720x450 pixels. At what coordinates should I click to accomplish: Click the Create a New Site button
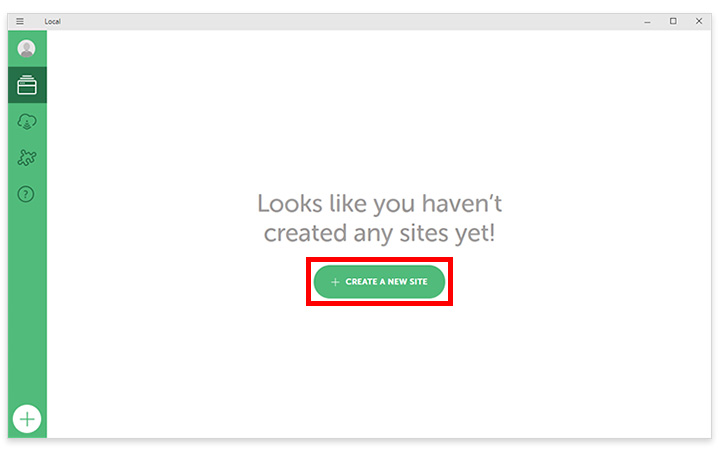coord(379,281)
